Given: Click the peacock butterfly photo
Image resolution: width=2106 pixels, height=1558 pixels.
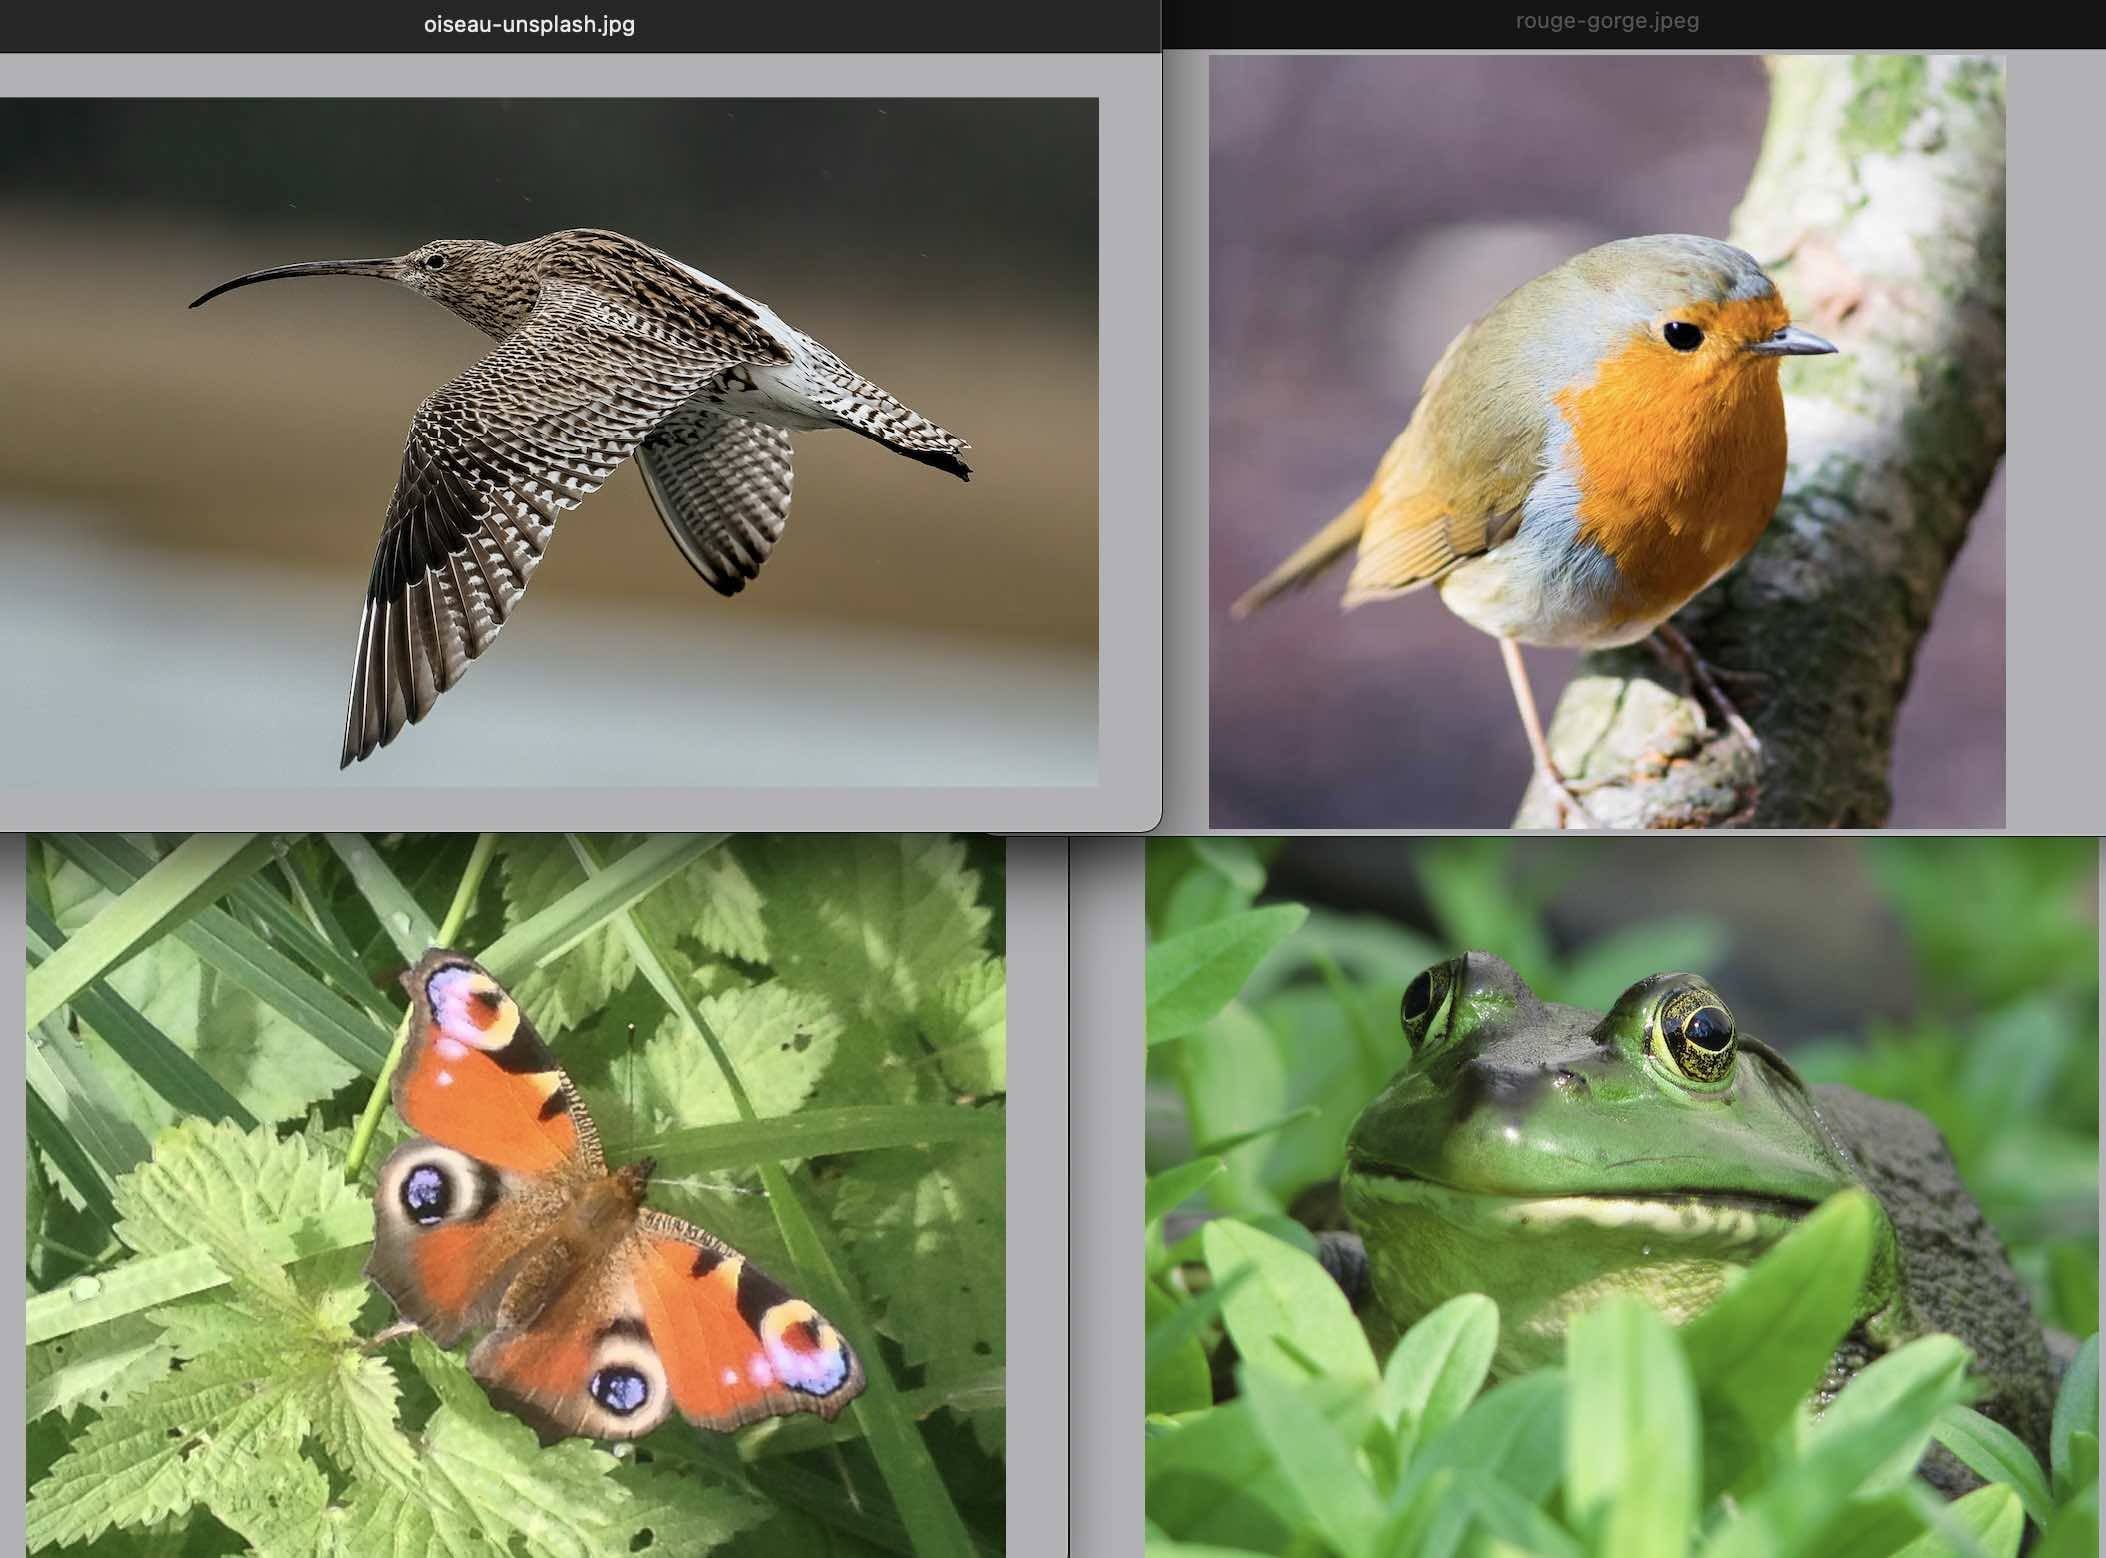Looking at the screenshot, I should pyautogui.click(x=516, y=1196).
